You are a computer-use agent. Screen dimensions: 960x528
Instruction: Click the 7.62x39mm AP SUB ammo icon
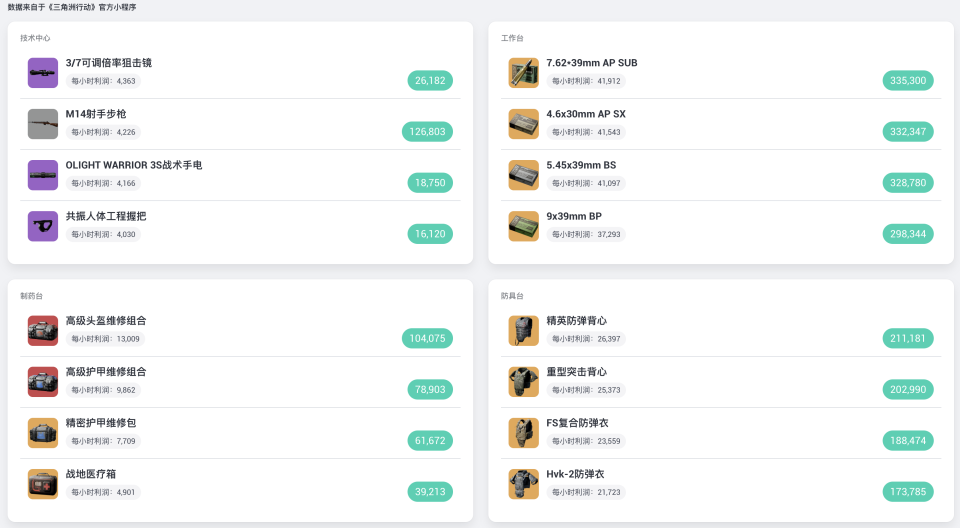click(x=524, y=73)
